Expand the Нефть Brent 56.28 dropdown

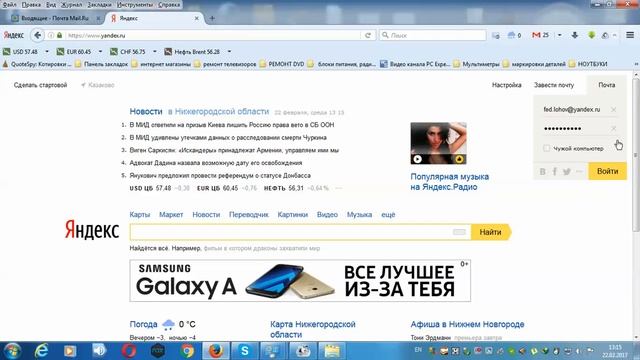click(229, 51)
